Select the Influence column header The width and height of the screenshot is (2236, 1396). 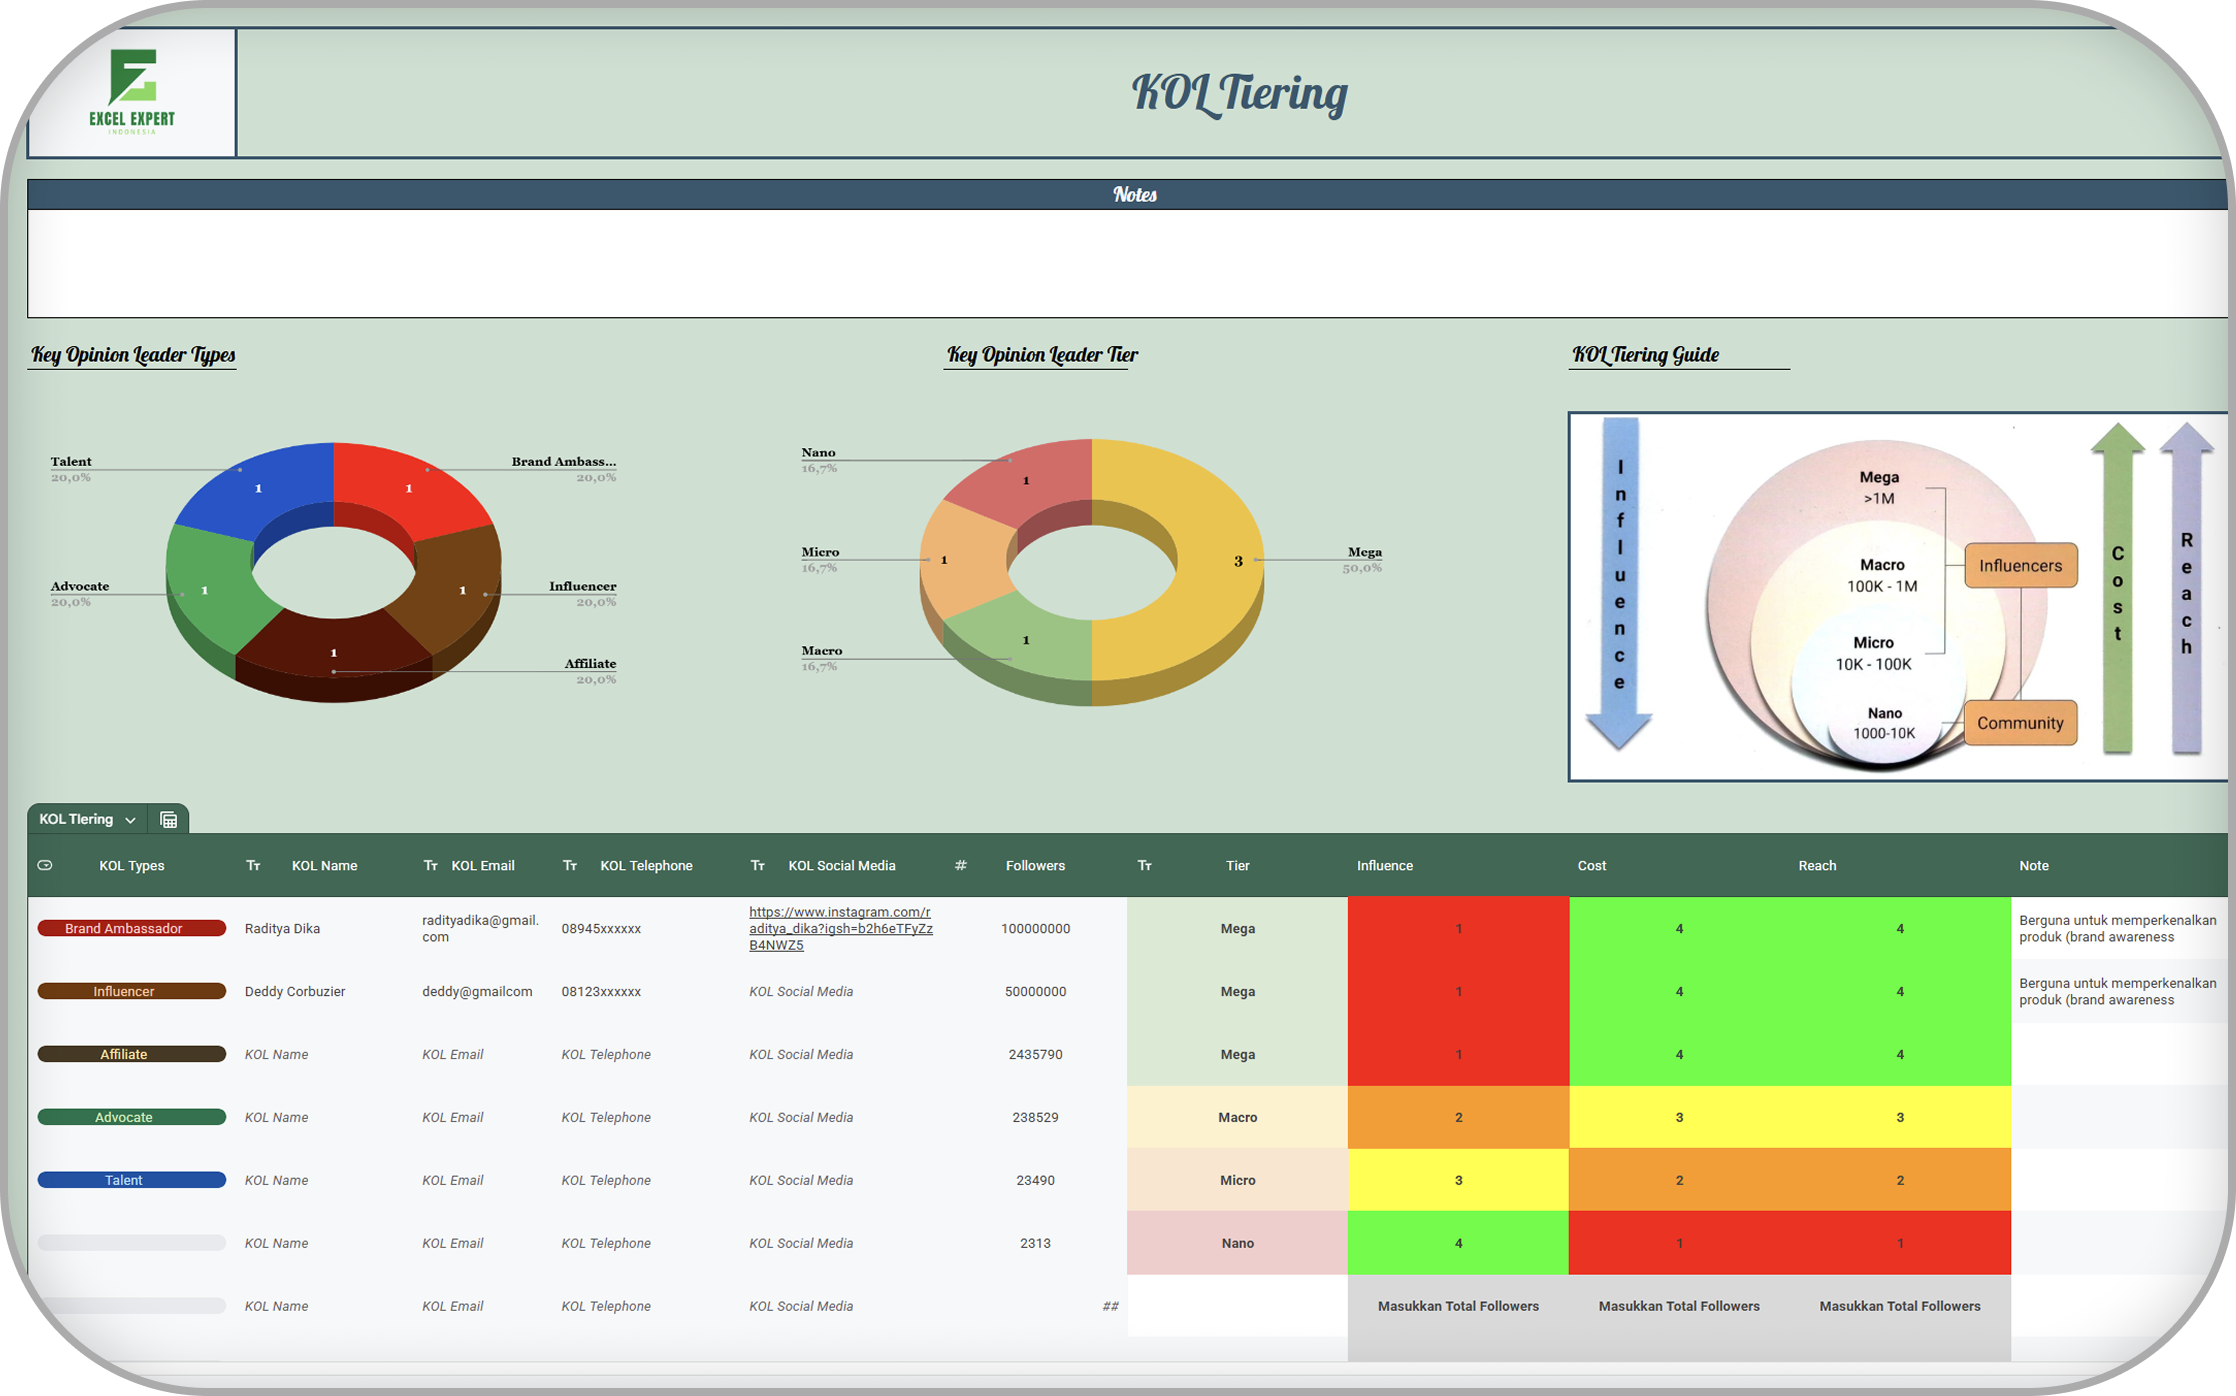point(1384,866)
